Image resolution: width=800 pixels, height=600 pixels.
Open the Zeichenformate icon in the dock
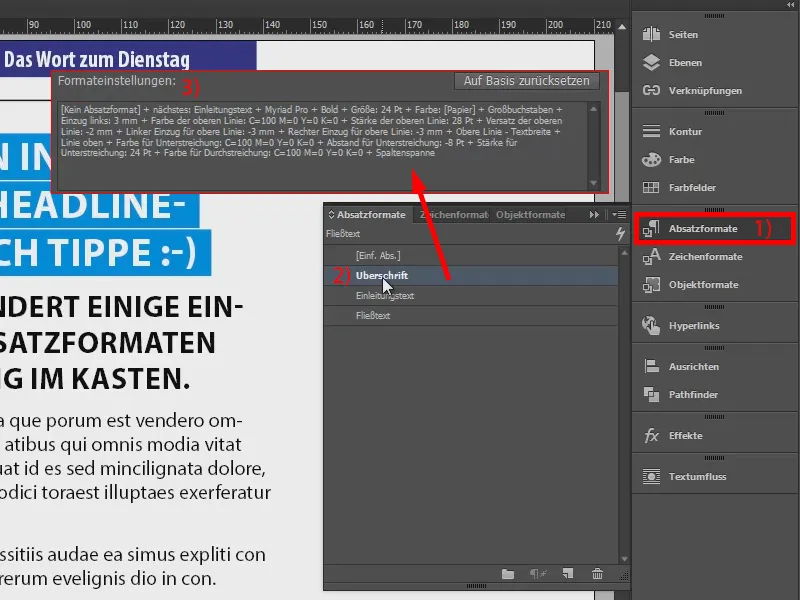pyautogui.click(x=651, y=257)
